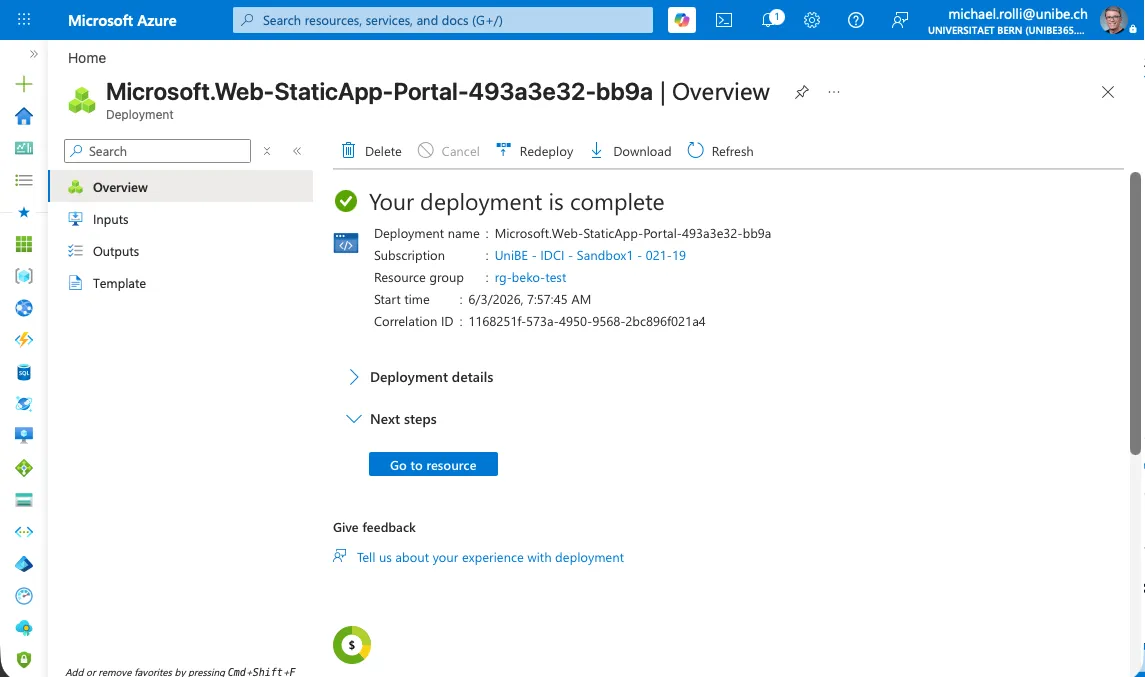The width and height of the screenshot is (1145, 677).
Task: Open the Azure portal waffle menu
Action: point(23,20)
